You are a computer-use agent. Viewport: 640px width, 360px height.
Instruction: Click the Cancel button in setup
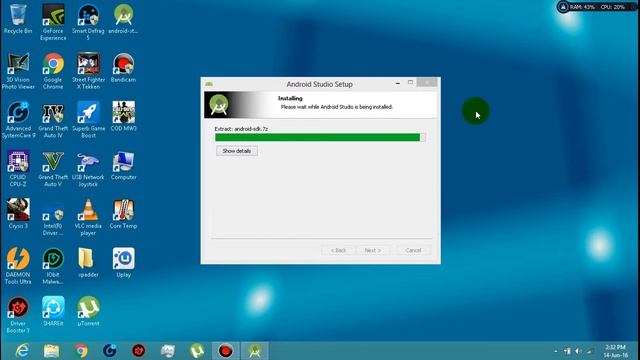[x=413, y=250]
